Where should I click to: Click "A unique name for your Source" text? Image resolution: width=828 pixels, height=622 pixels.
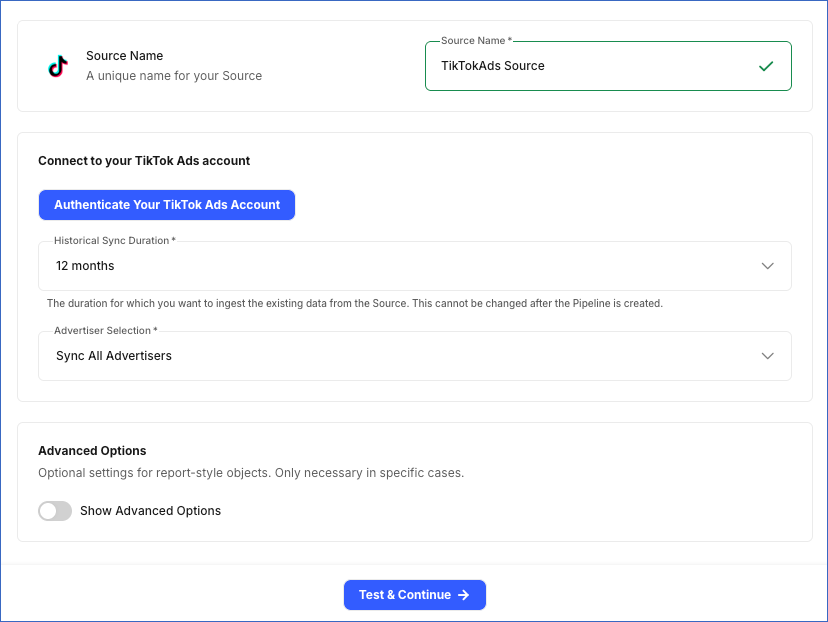174,76
